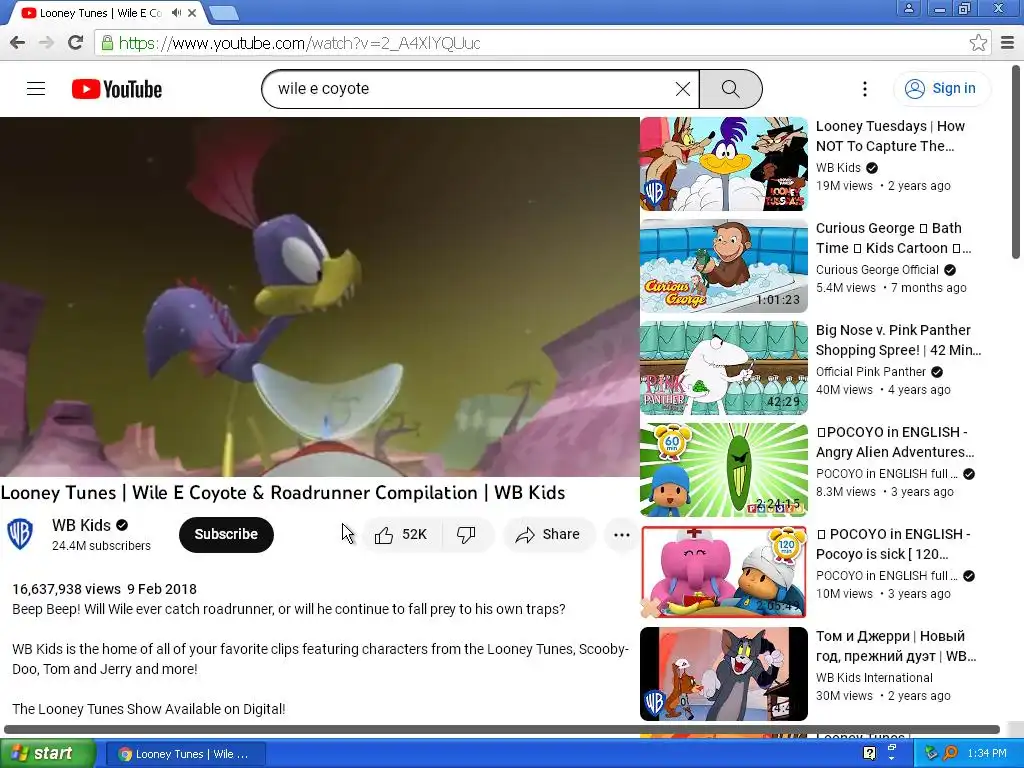1024x768 pixels.
Task: Open Looney Tuesdays How NOT To Capture title
Action: pos(890,136)
